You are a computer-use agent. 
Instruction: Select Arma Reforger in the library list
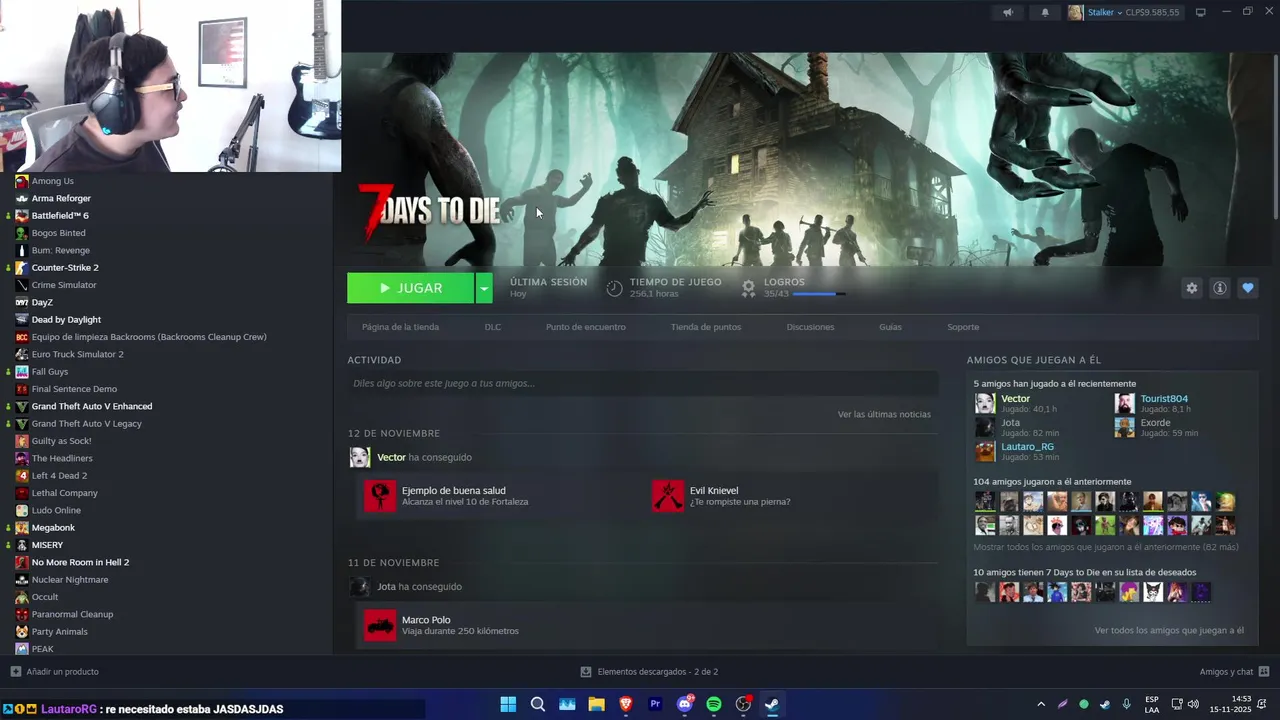pos(61,198)
